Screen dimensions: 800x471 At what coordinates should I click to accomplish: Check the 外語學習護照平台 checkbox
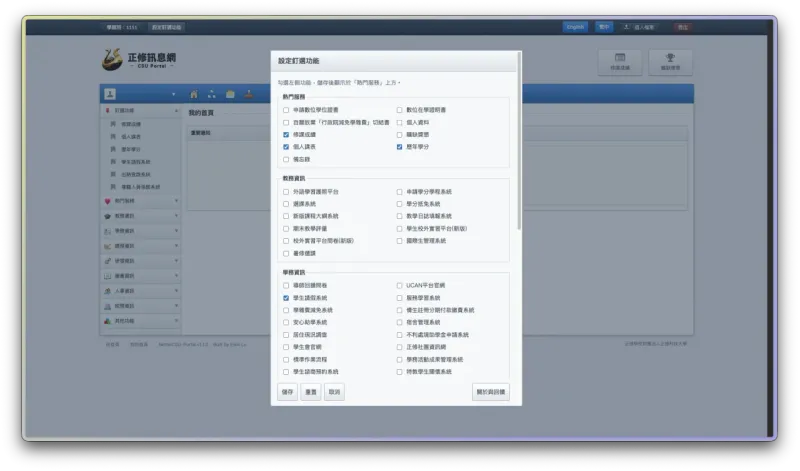tap(286, 192)
